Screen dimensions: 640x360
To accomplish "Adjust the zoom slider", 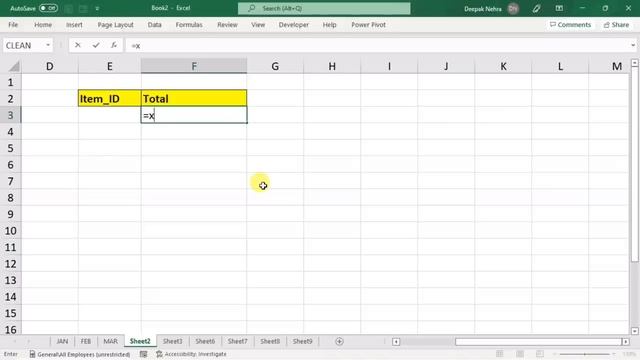I will tap(584, 354).
